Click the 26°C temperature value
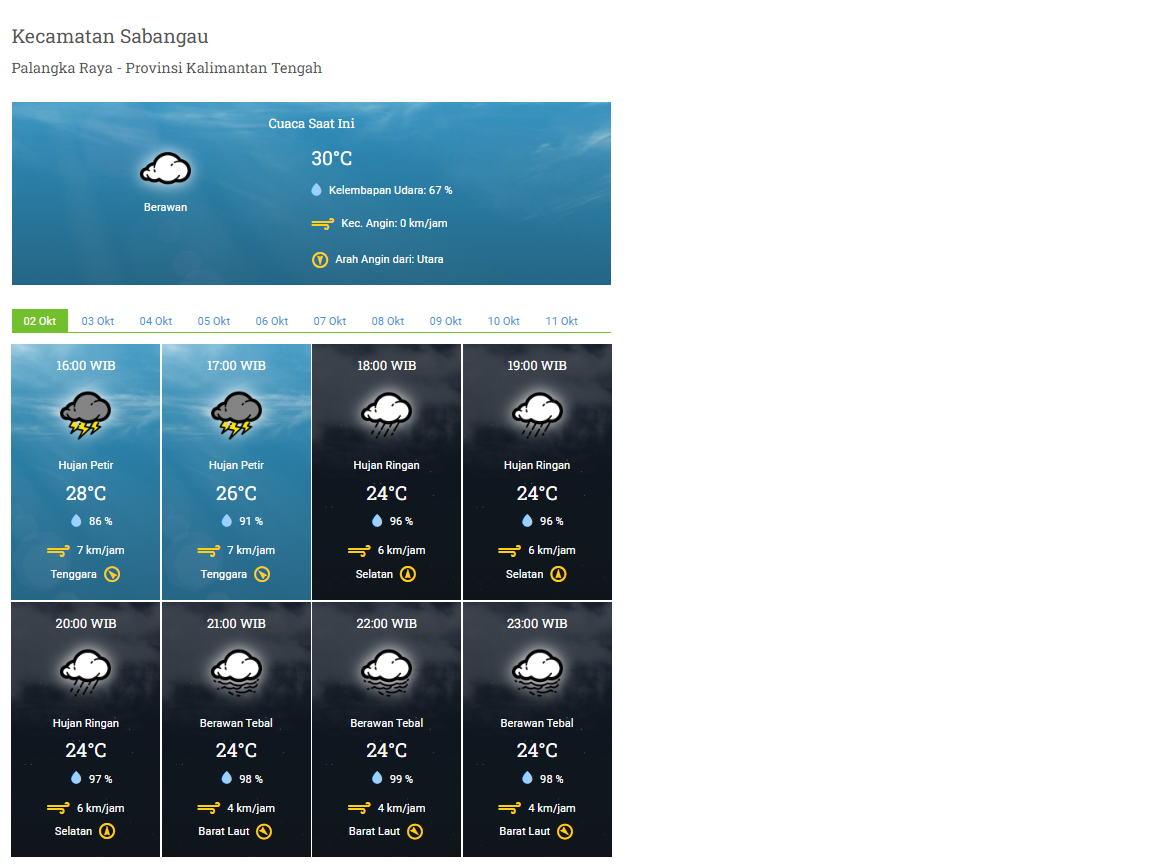Viewport: 1152px width, 864px height. tap(236, 494)
